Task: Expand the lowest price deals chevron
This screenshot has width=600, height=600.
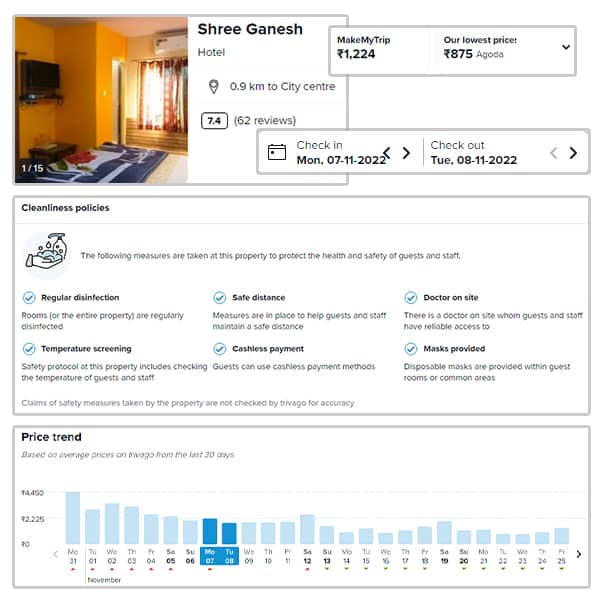Action: coord(566,47)
